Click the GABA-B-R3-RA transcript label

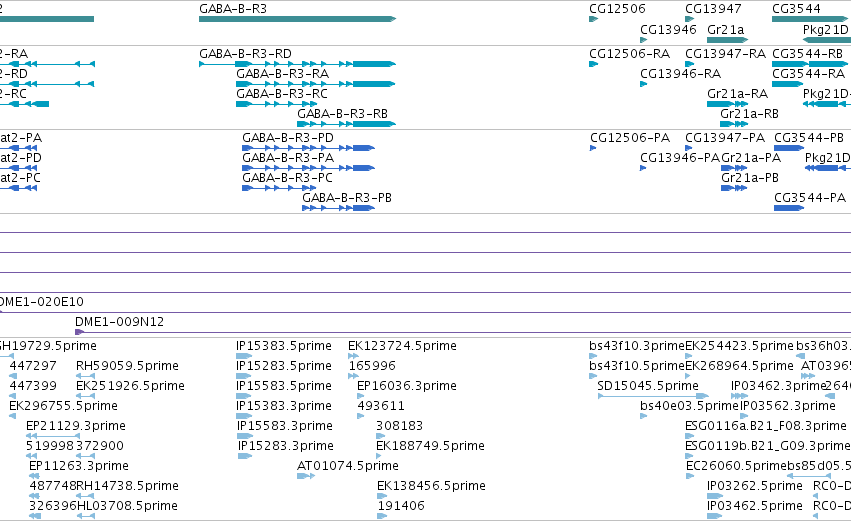282,74
